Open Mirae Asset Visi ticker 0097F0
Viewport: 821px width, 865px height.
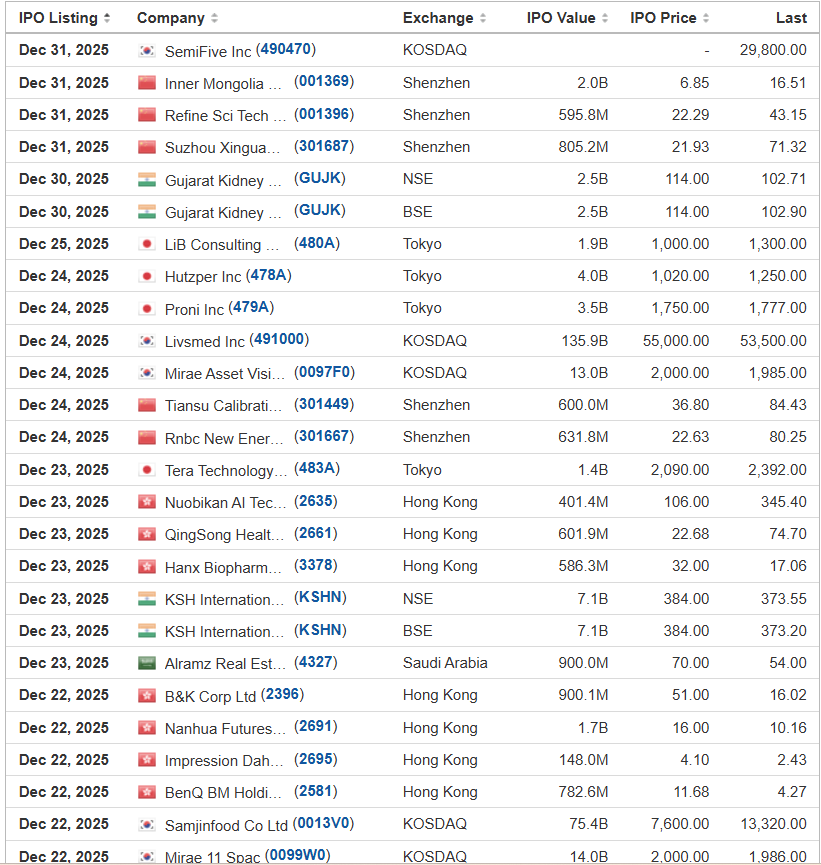(324, 372)
